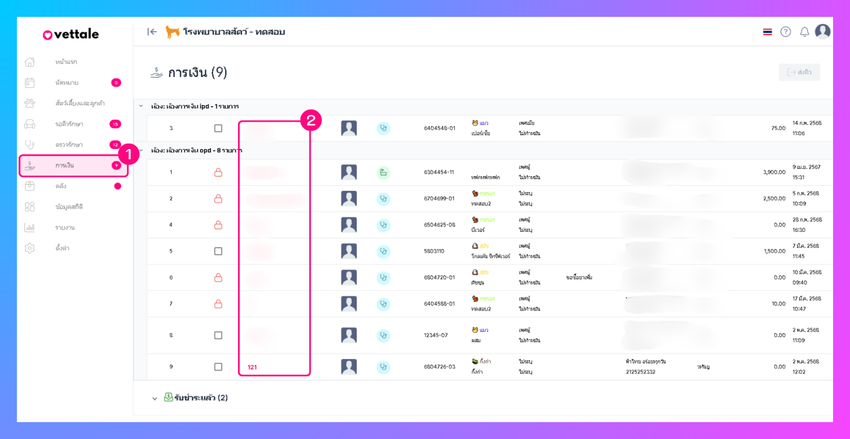
Task: Switch language with the Thai flag icon
Action: [767, 32]
